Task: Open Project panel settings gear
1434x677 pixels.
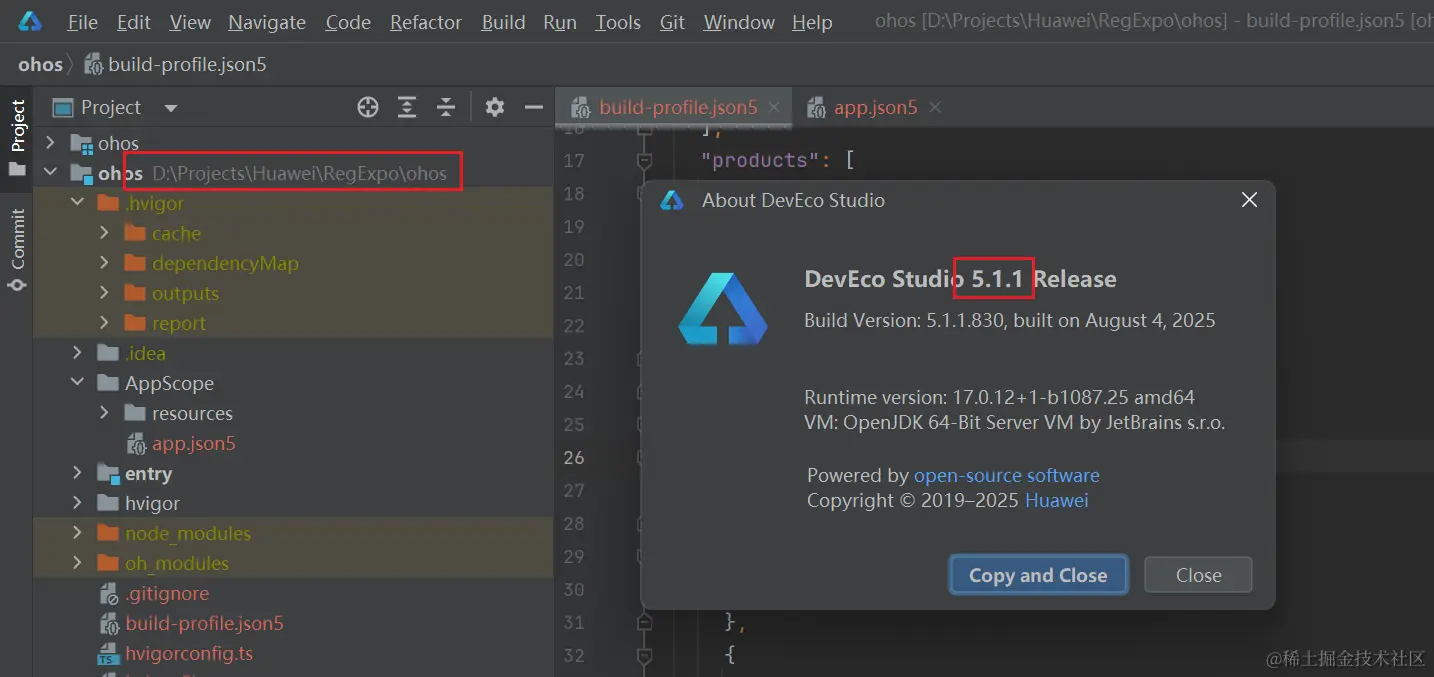Action: tap(495, 107)
